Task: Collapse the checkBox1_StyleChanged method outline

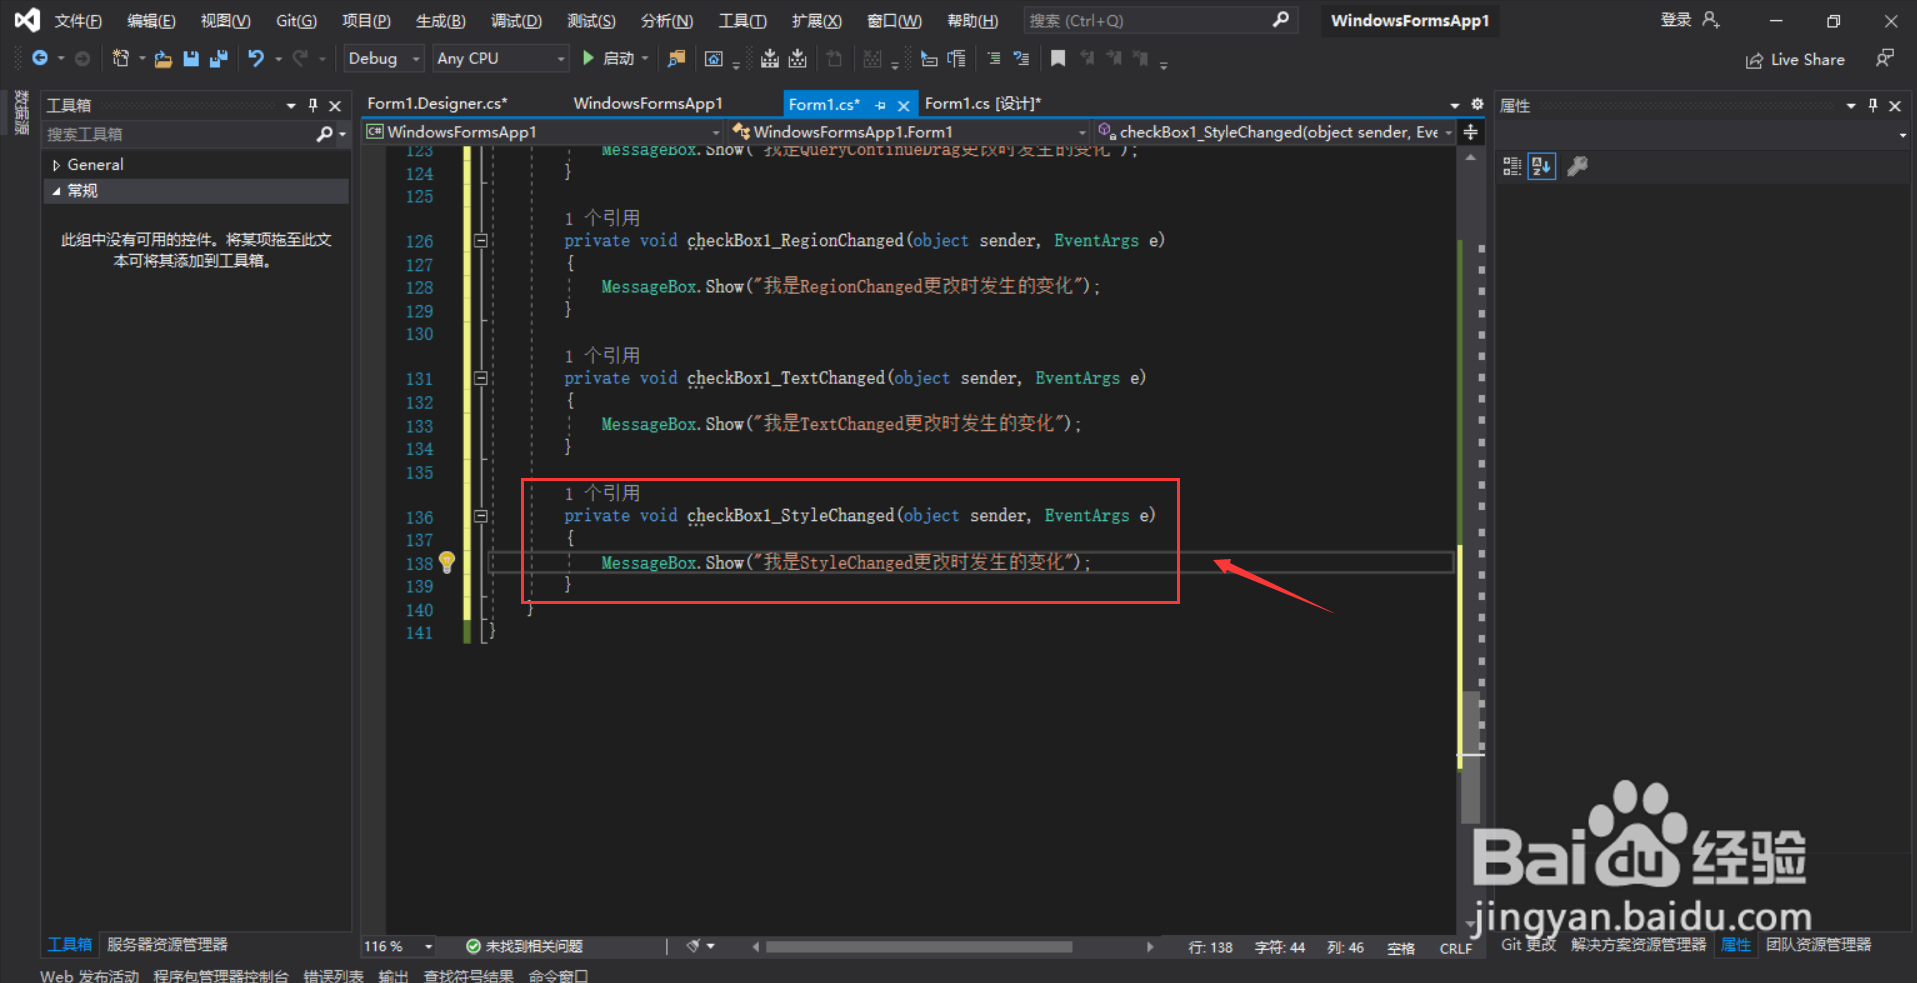Action: [481, 517]
